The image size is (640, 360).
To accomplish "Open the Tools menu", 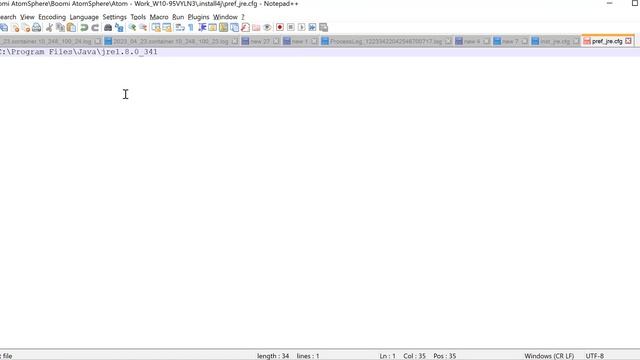I will (138, 17).
